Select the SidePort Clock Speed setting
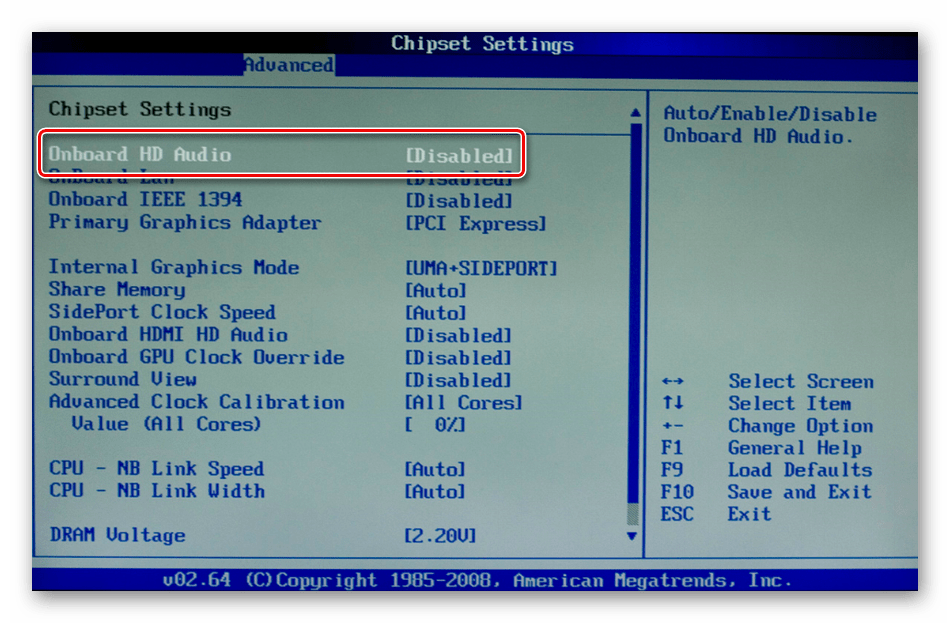Viewport: 950px width, 623px height. tap(162, 312)
